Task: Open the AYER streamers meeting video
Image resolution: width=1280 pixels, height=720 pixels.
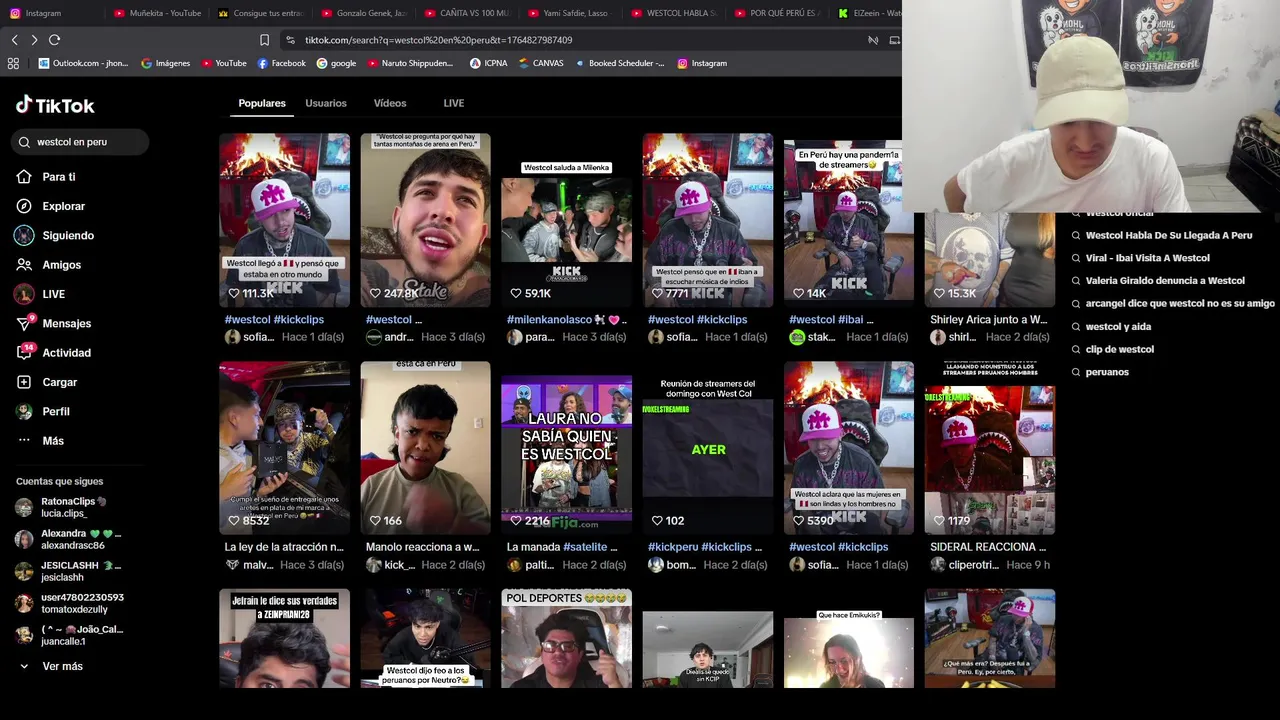Action: (x=707, y=448)
